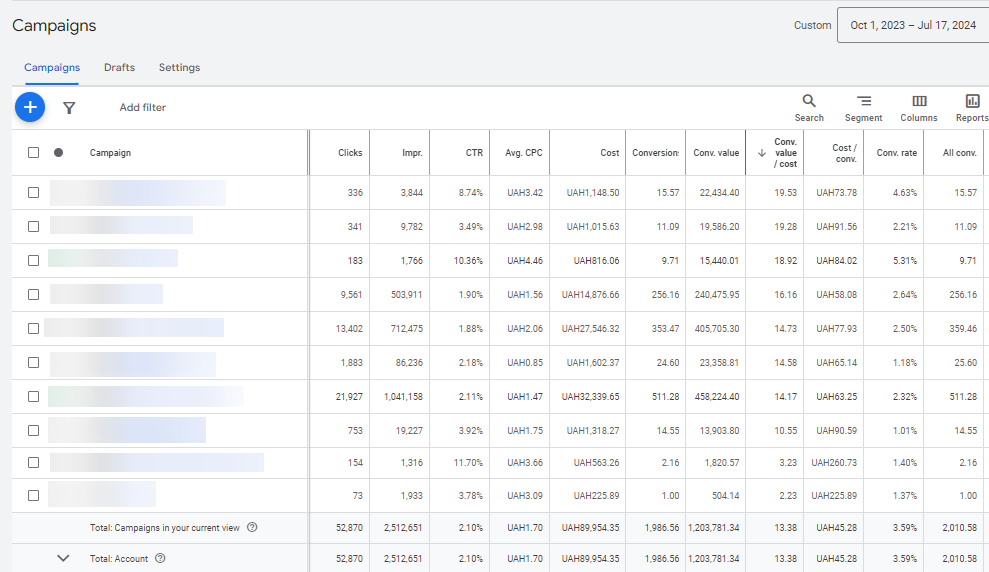Switch to the Drafts tab

119,67
